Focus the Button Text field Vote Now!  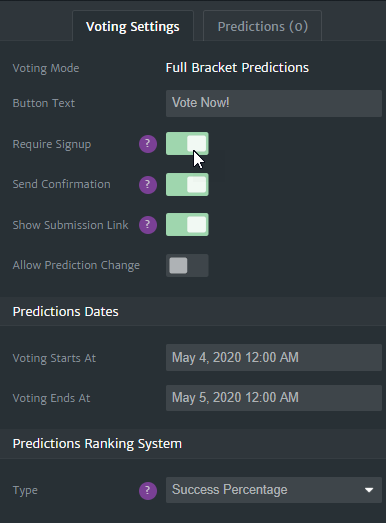coord(274,103)
